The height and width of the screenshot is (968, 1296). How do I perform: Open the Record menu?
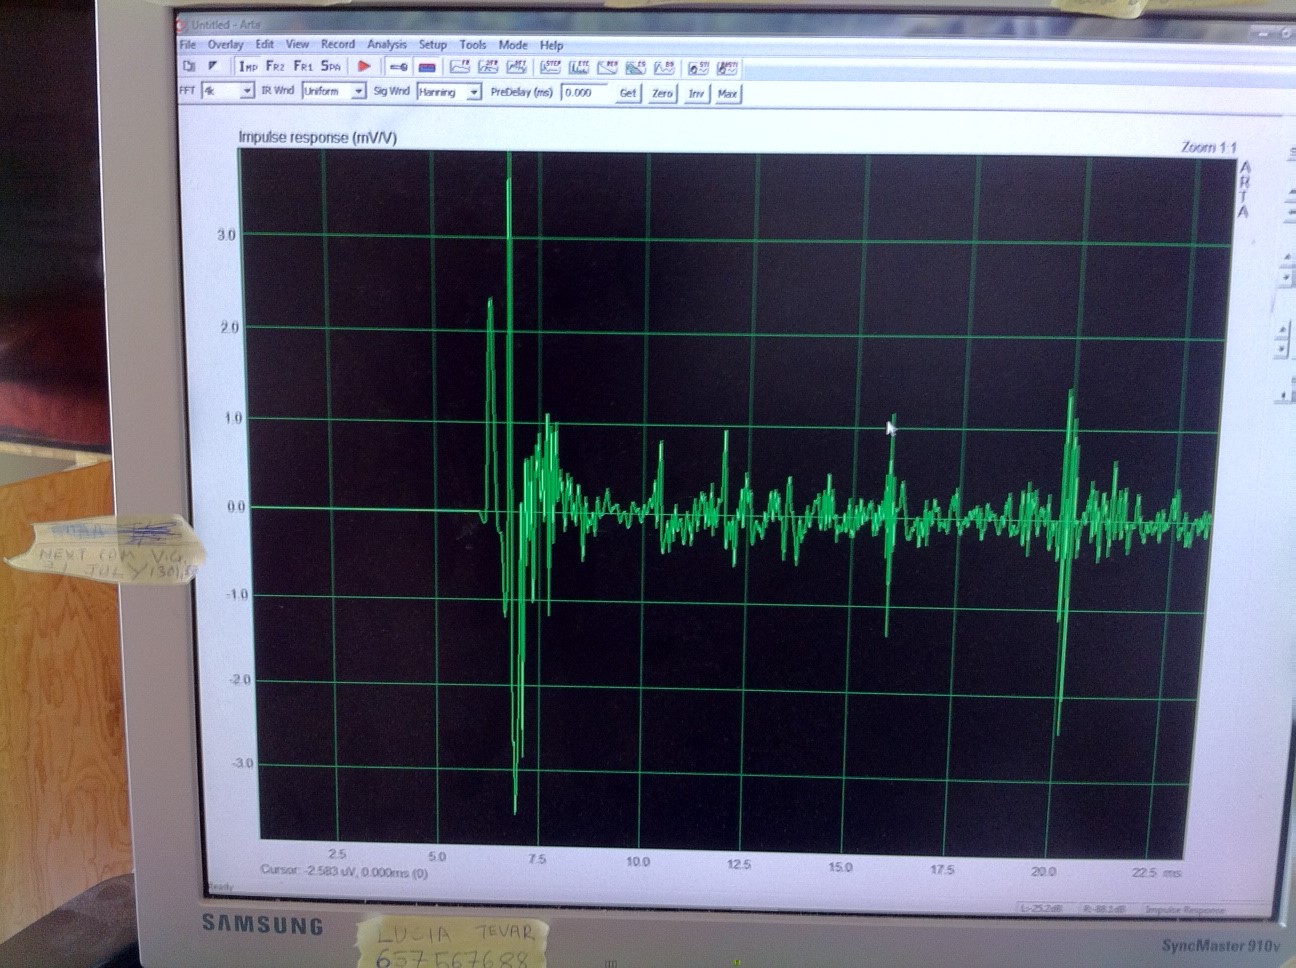337,44
